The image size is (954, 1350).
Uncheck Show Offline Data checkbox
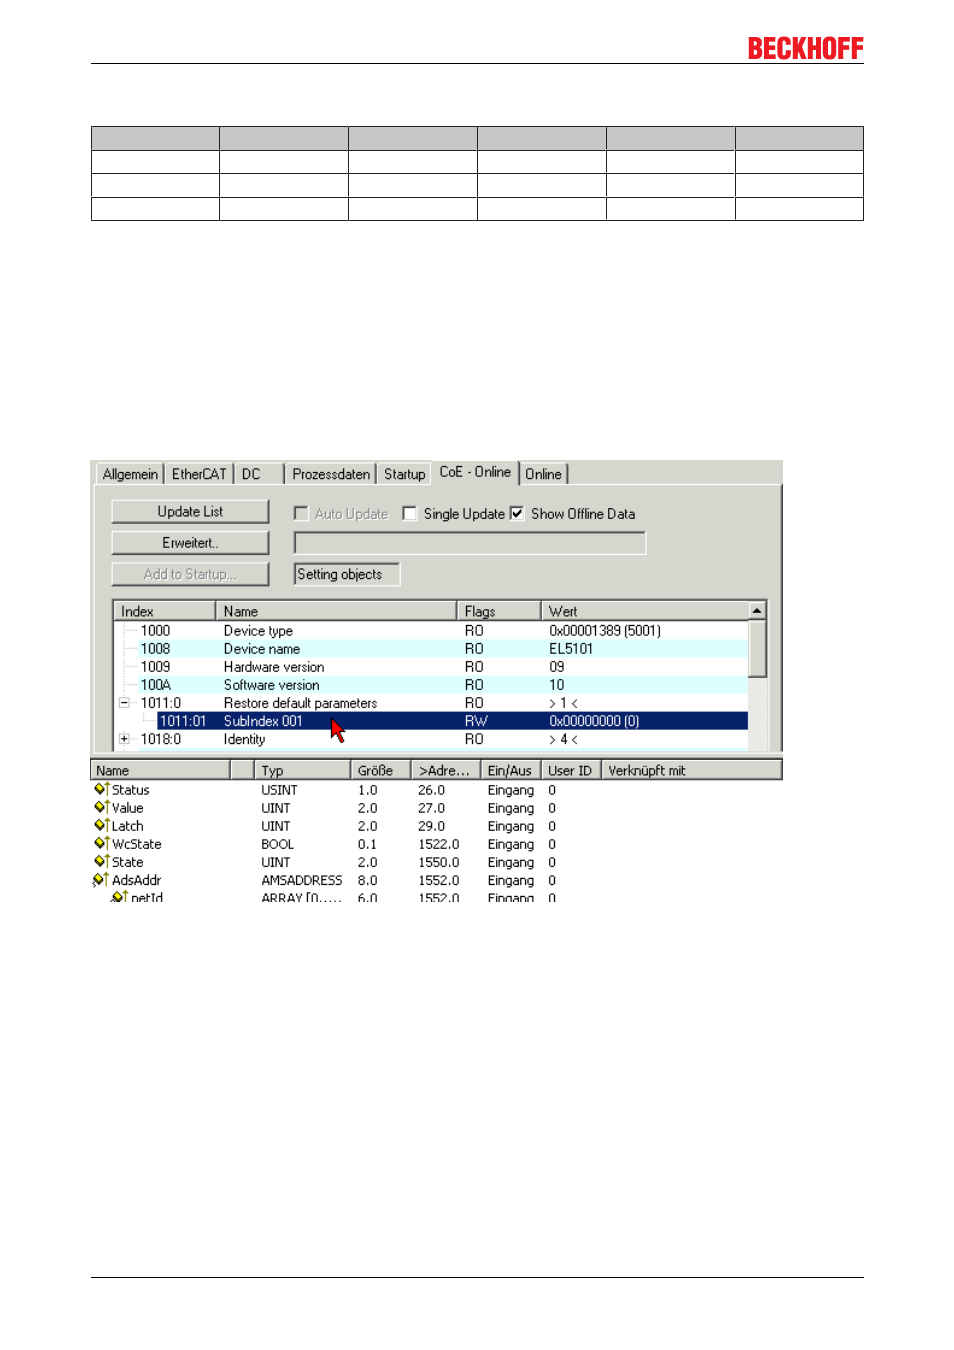517,513
